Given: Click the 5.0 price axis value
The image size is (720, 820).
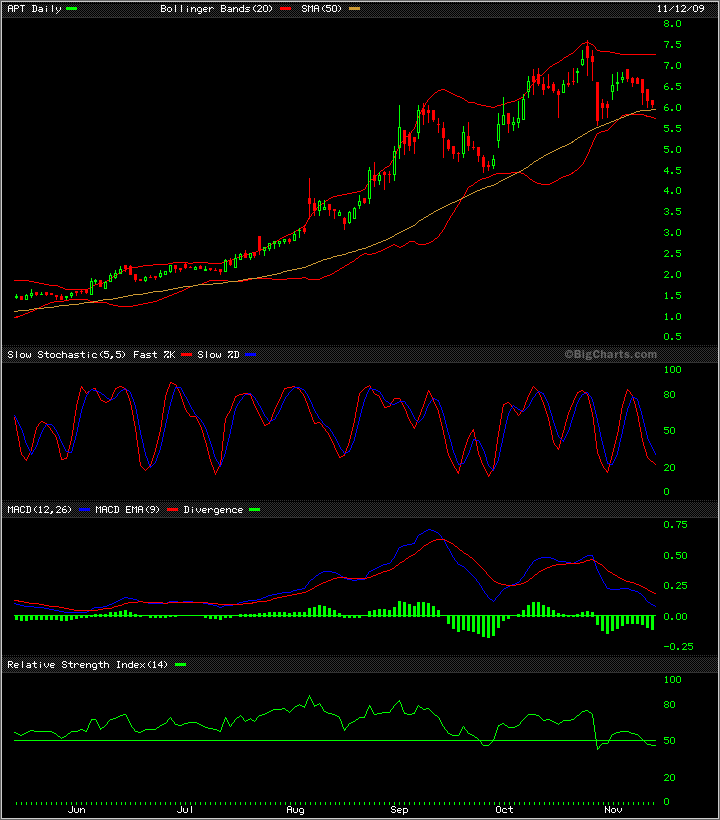Looking at the screenshot, I should [672, 150].
